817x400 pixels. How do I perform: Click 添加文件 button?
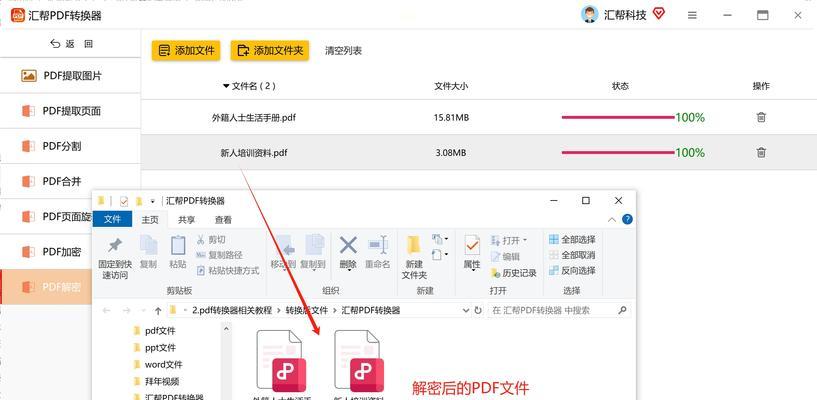pos(186,51)
